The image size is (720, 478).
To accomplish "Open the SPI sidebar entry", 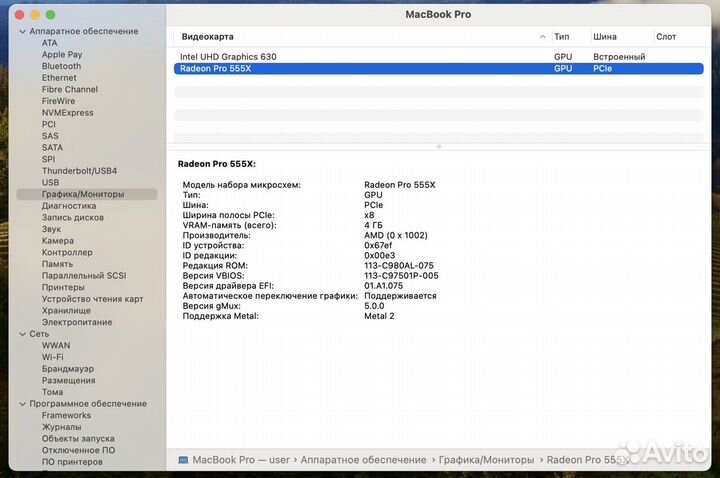I will click(x=48, y=159).
